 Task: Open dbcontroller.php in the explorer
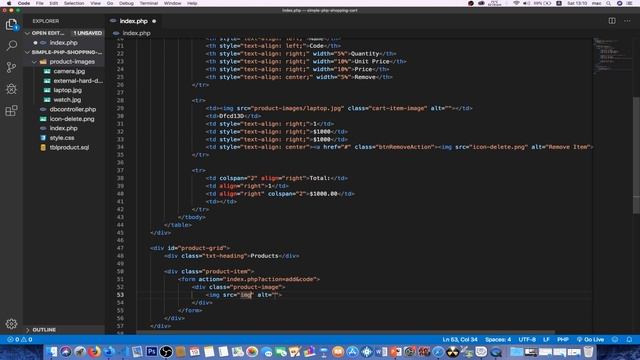click(73, 109)
